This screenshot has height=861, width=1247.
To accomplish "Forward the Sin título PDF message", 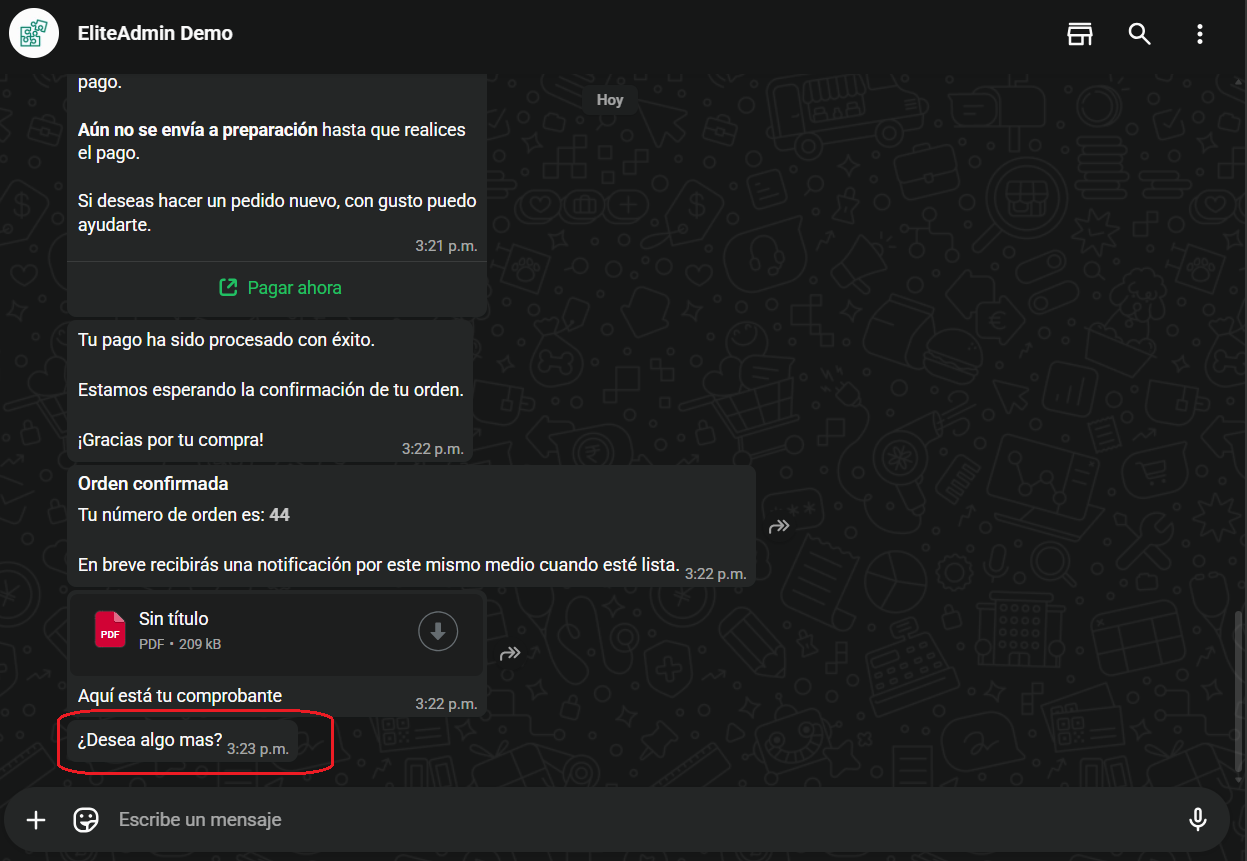I will 510,654.
